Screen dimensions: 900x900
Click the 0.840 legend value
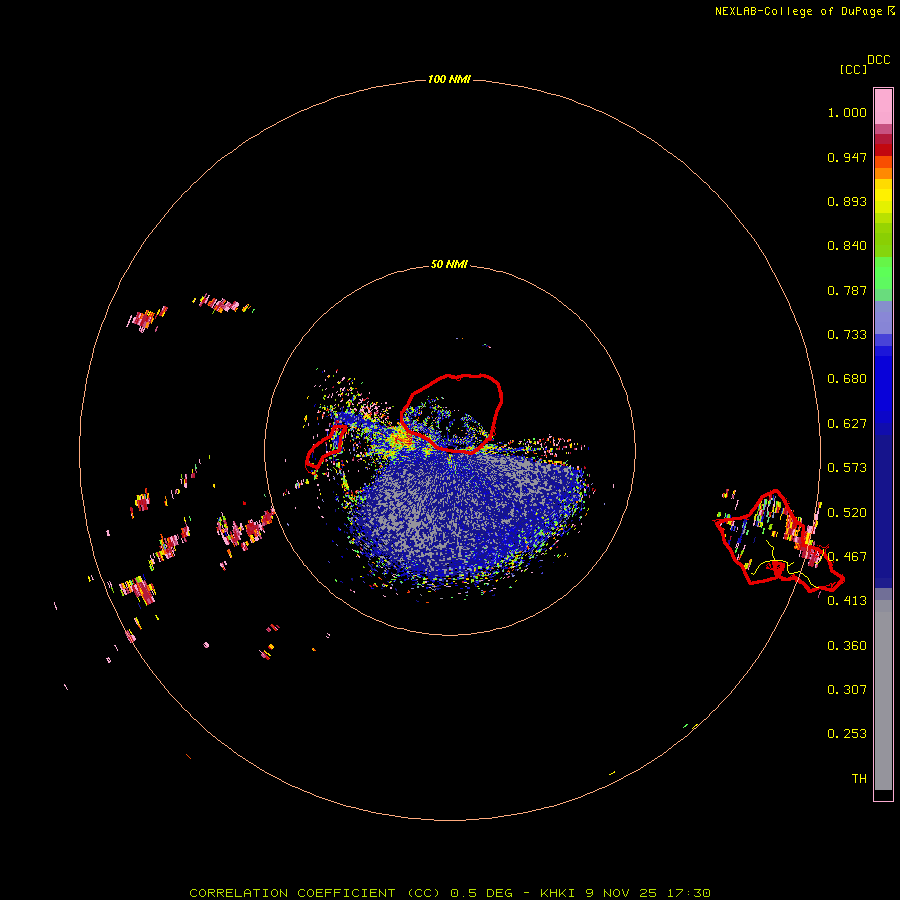(847, 246)
